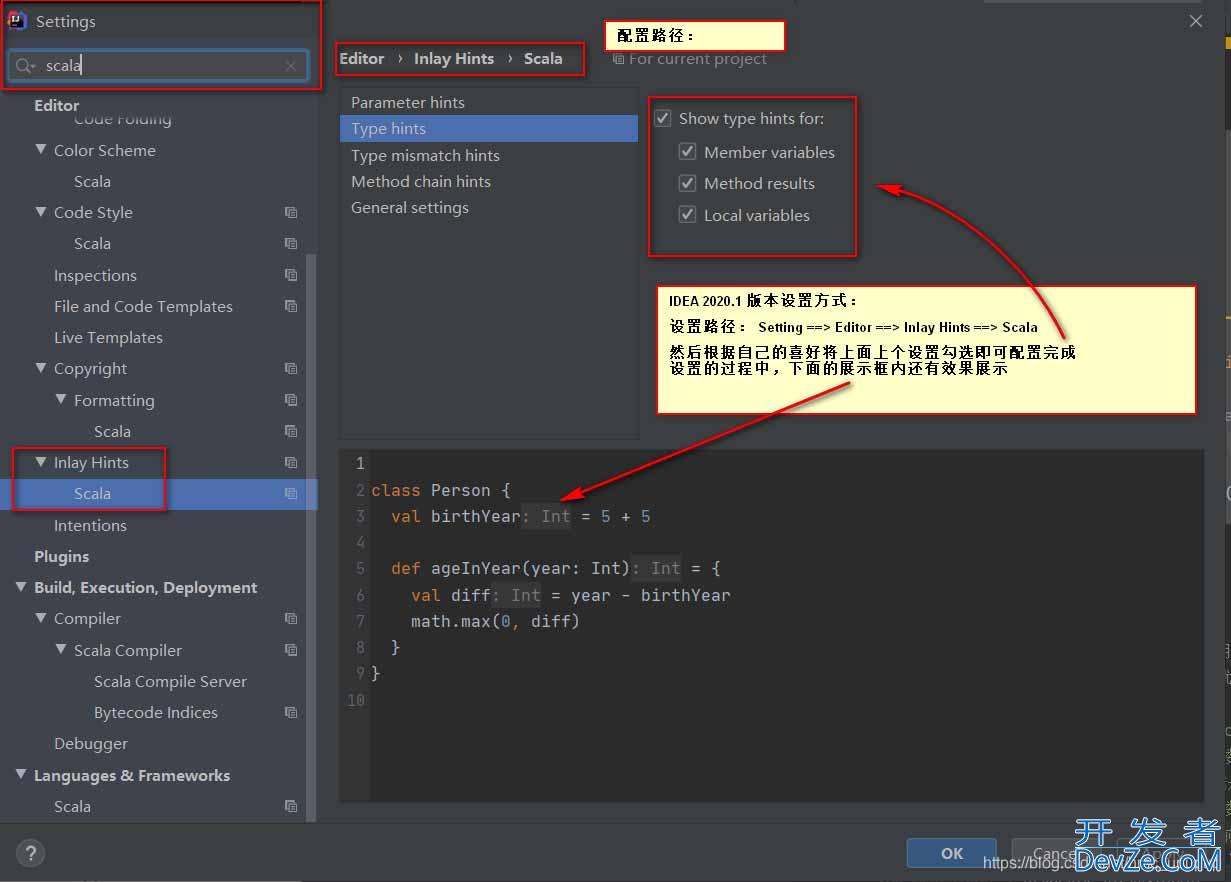Collapse the Color Scheme tree node

[41, 150]
